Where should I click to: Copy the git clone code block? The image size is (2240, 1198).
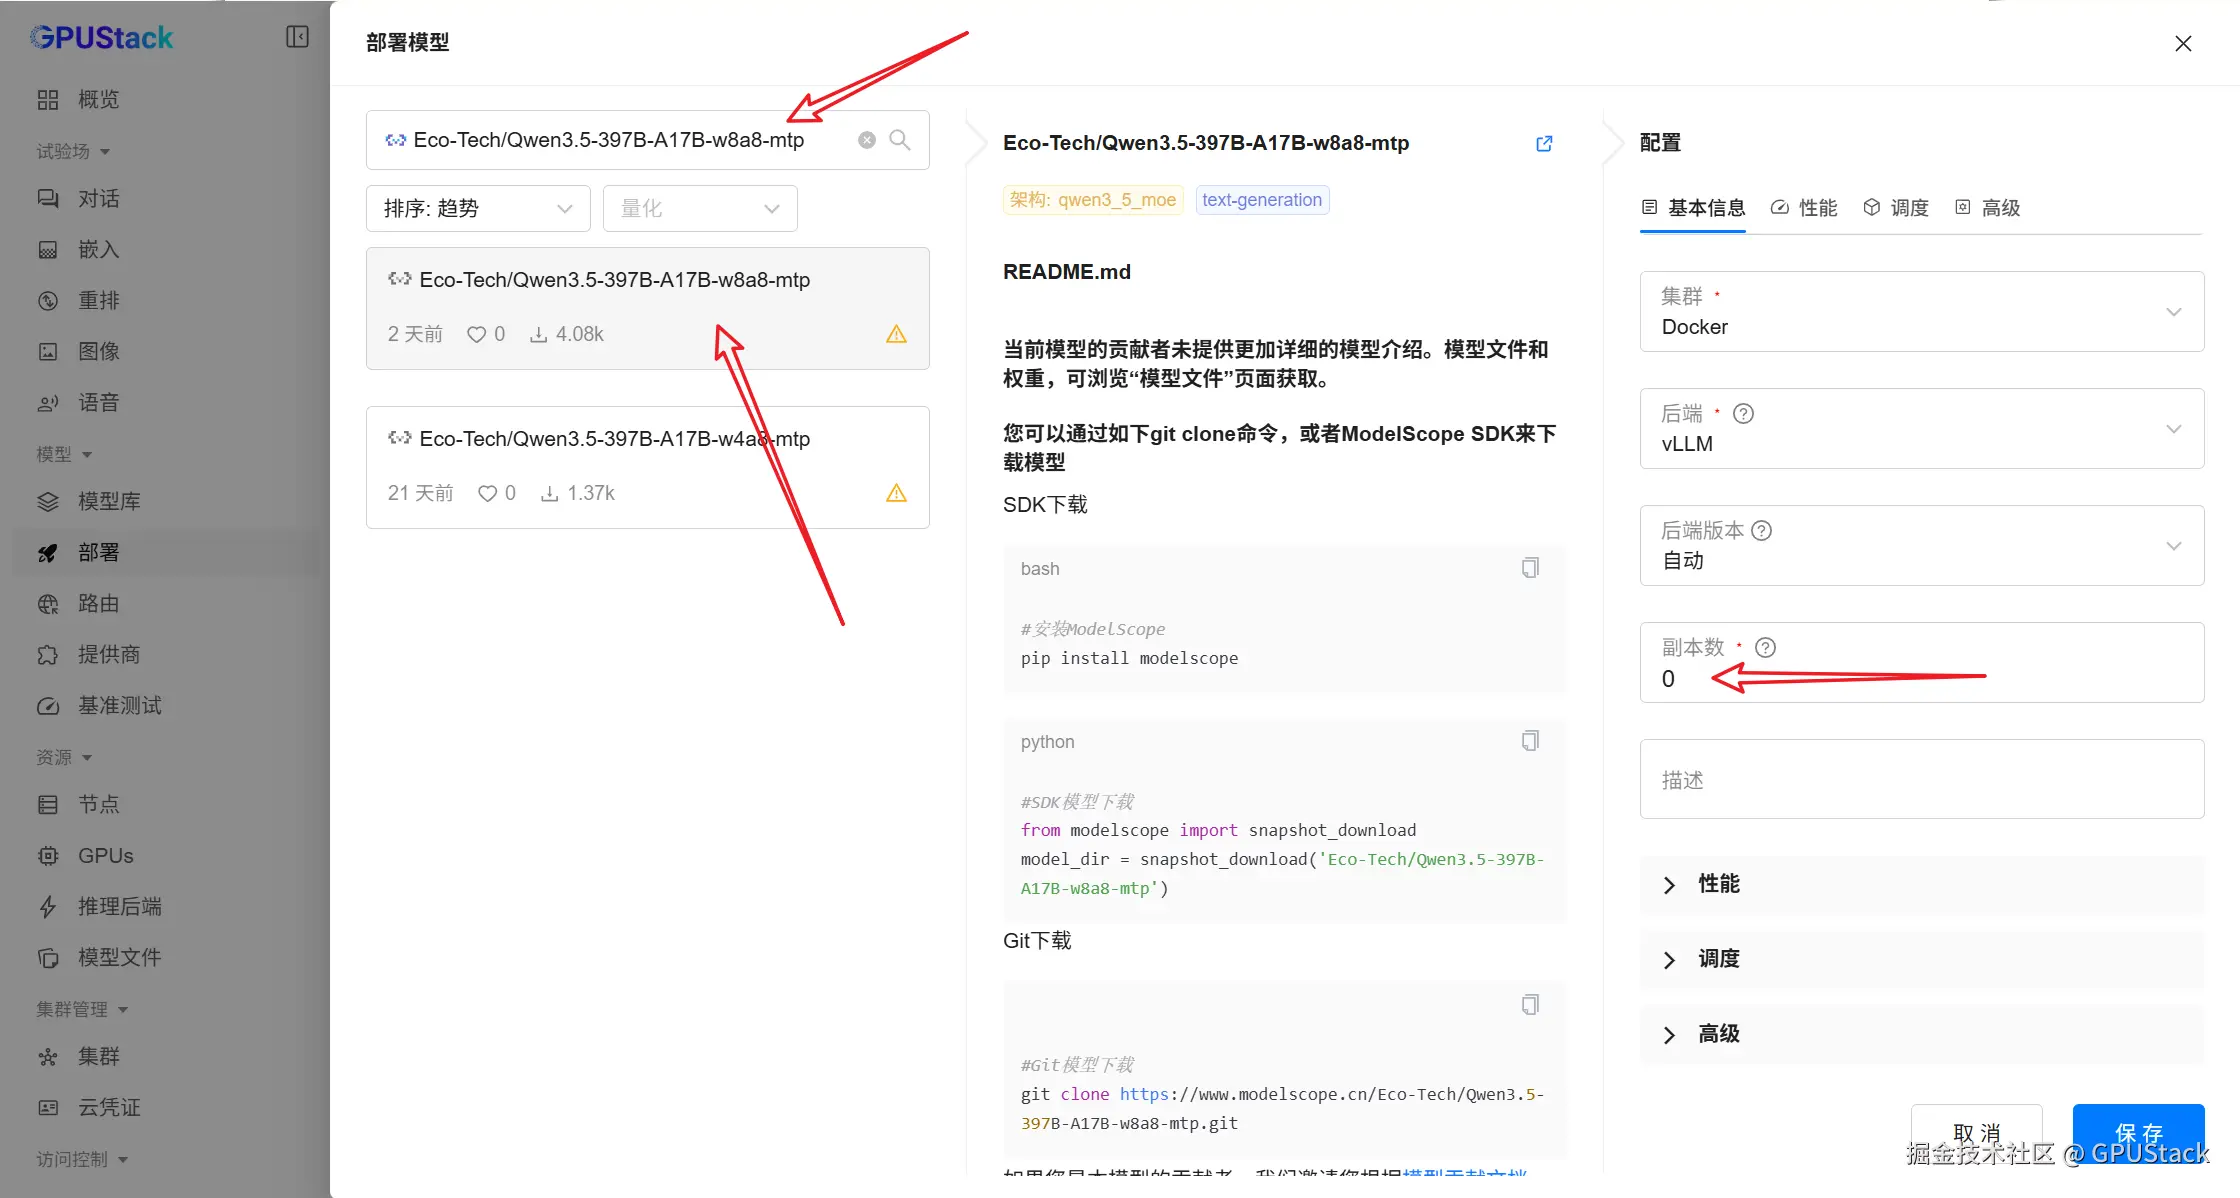[1530, 1004]
